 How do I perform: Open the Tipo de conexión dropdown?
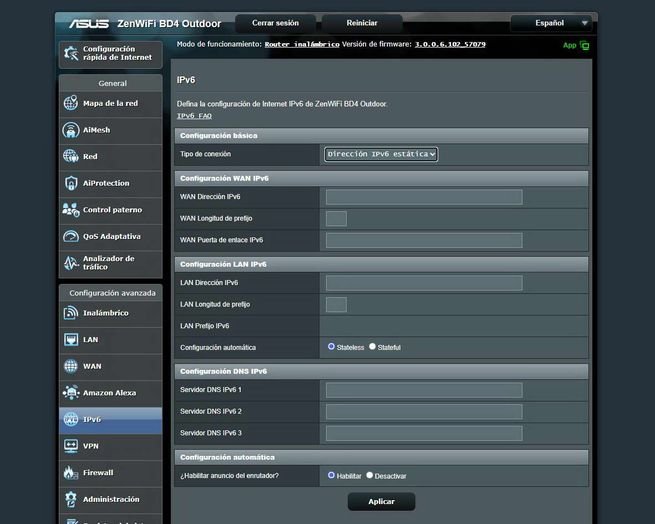tap(381, 154)
